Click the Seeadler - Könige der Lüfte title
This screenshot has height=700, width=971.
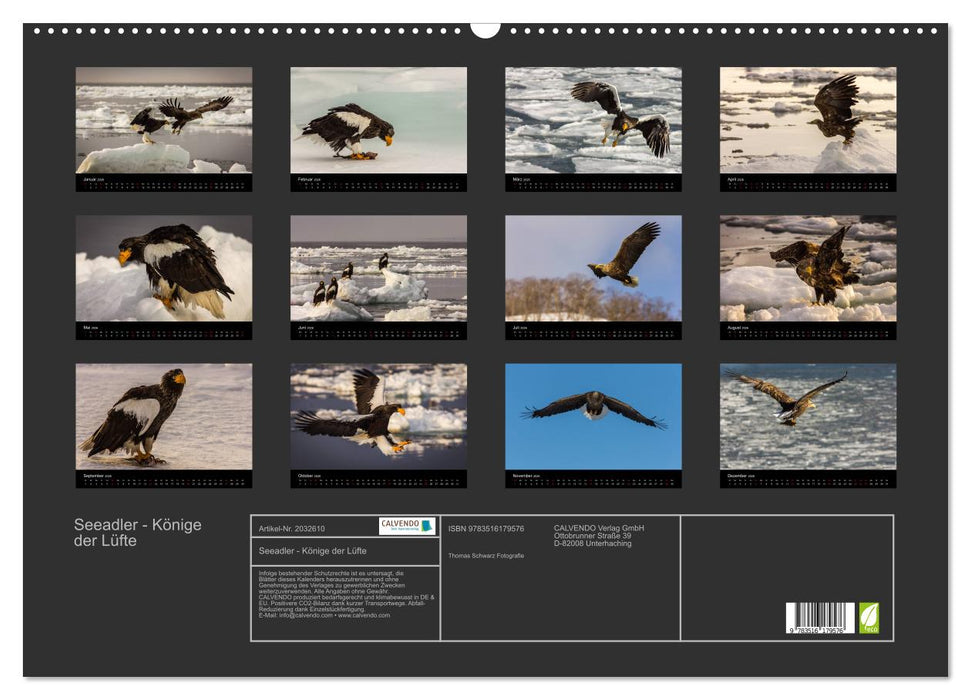[x=135, y=530]
